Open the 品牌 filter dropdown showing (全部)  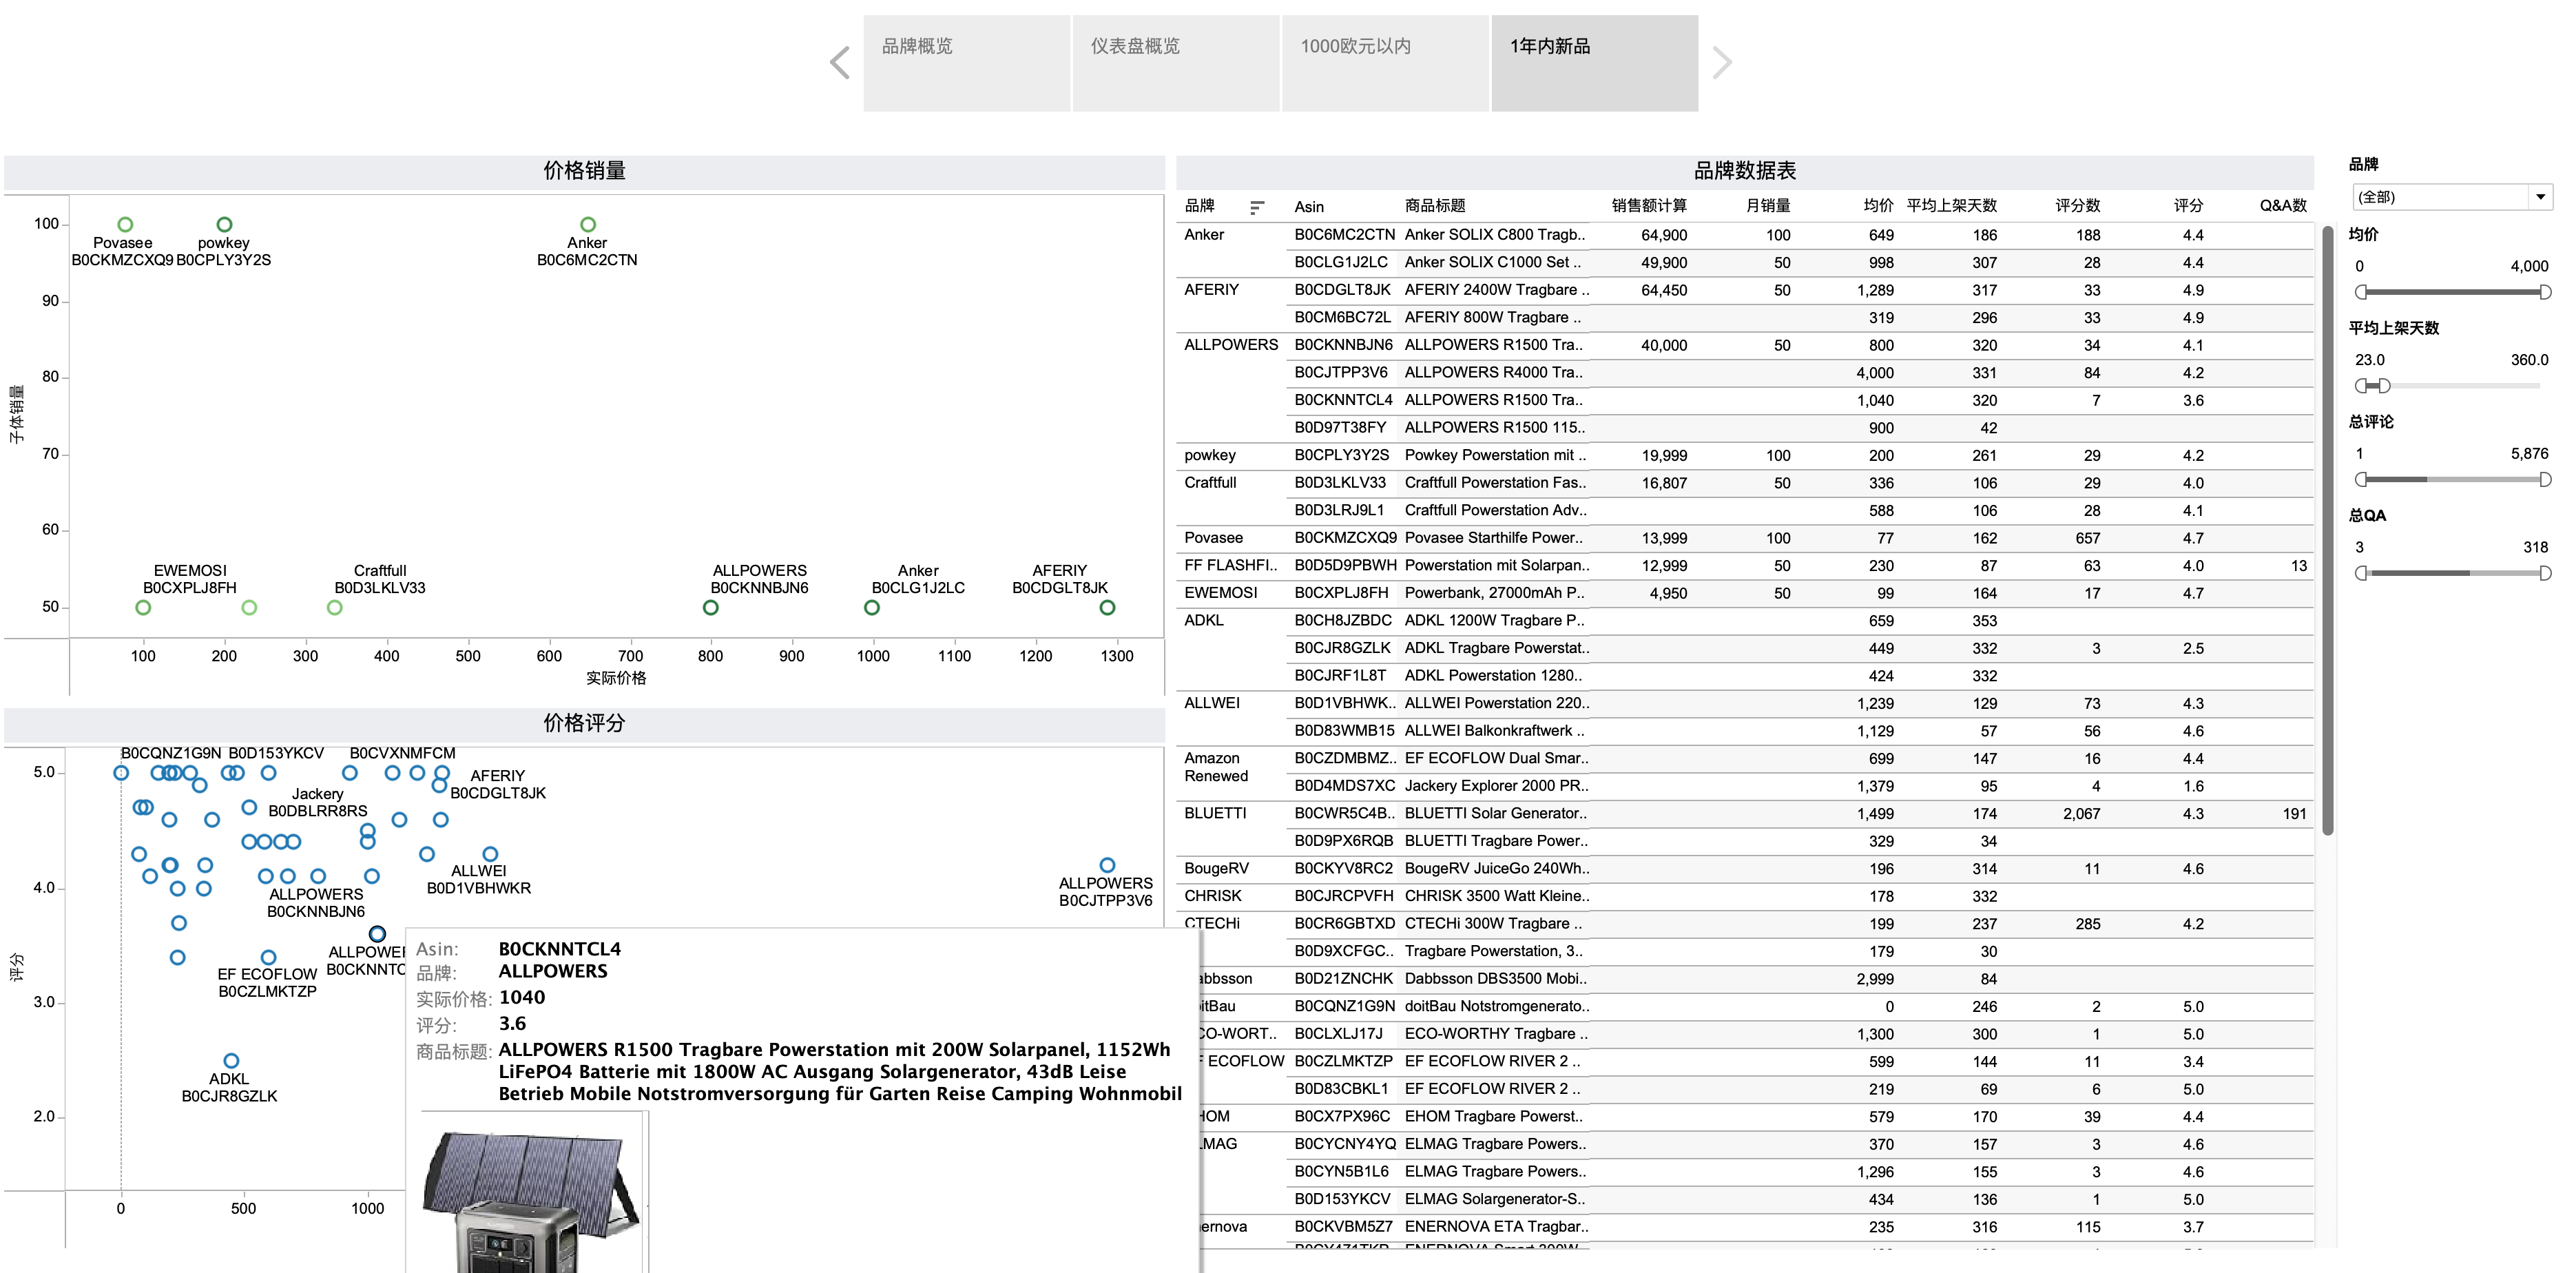click(x=2452, y=197)
